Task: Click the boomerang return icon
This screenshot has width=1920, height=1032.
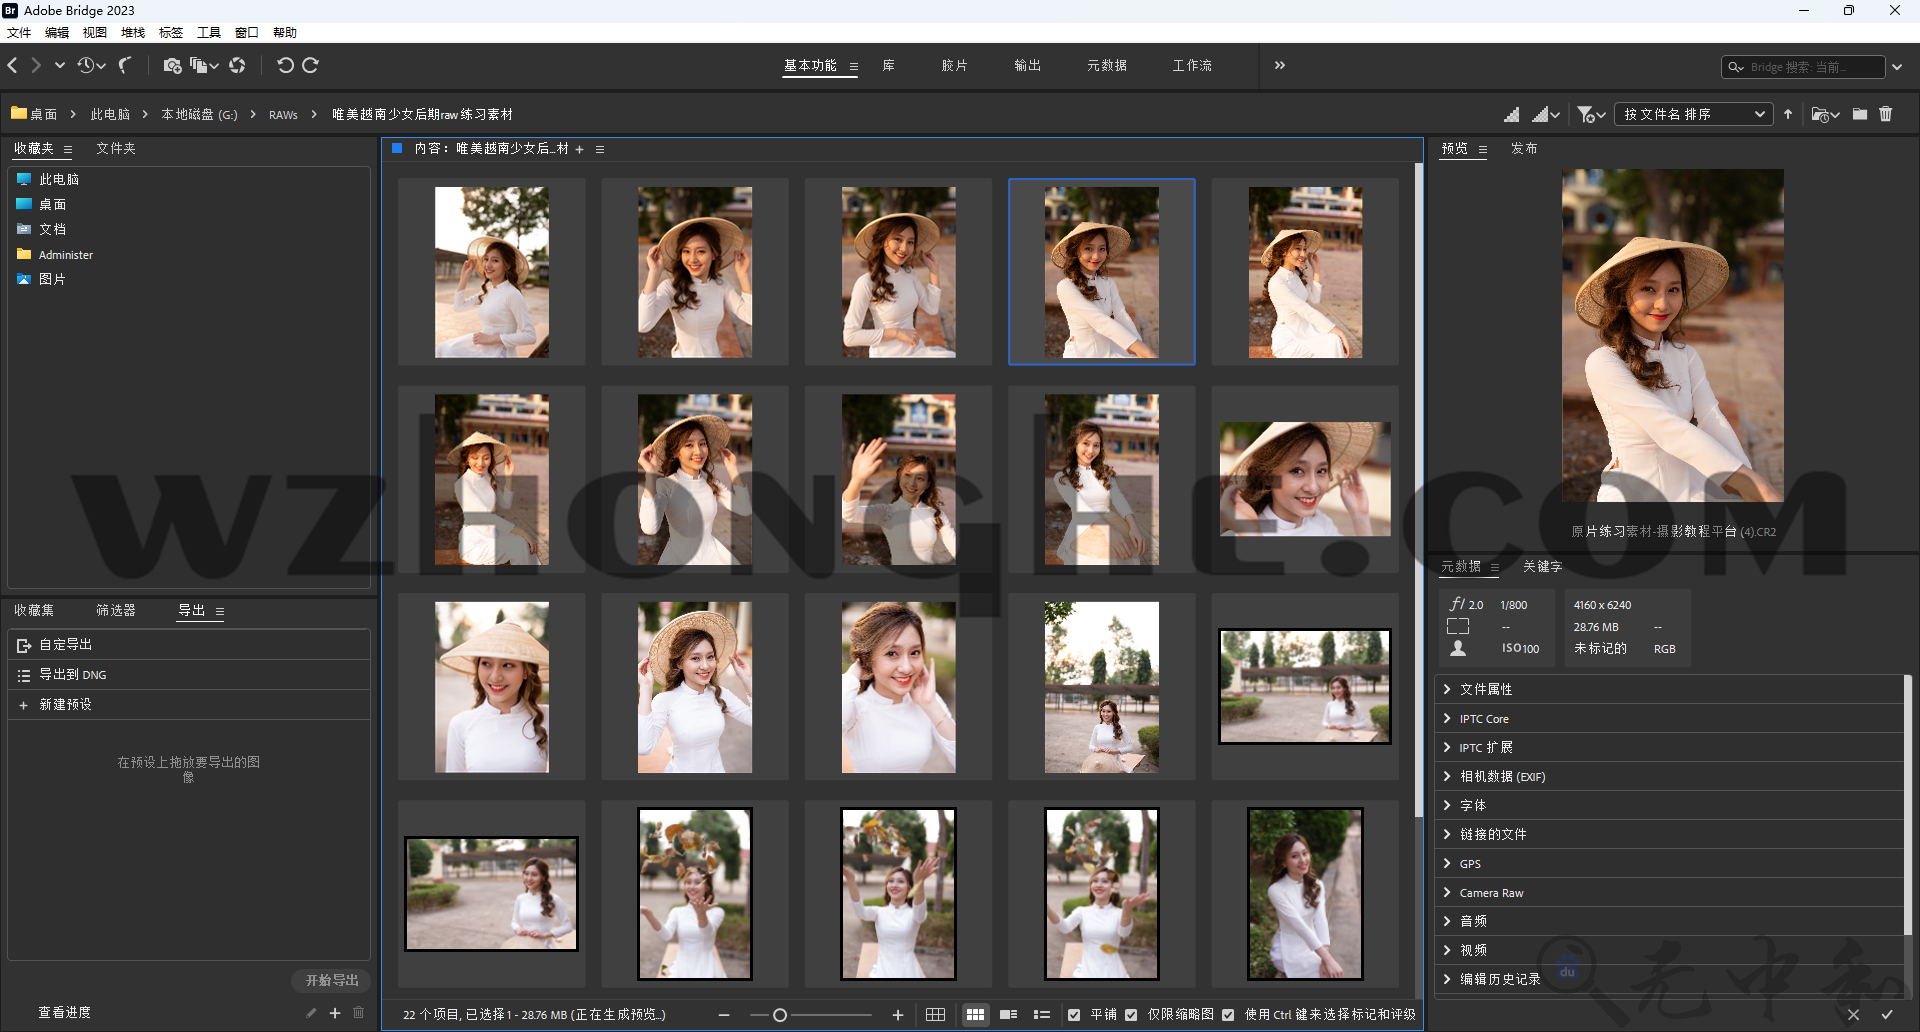Action: pyautogui.click(x=125, y=66)
